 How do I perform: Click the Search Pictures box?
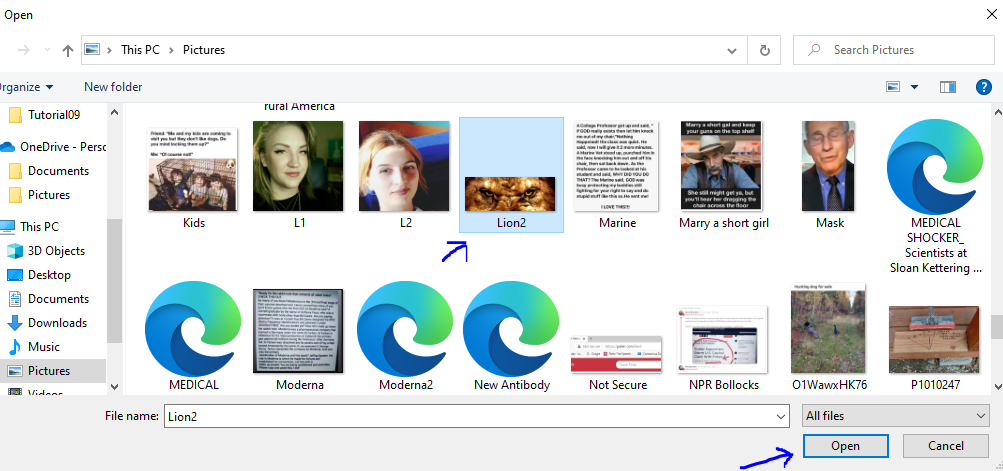pyautogui.click(x=892, y=50)
